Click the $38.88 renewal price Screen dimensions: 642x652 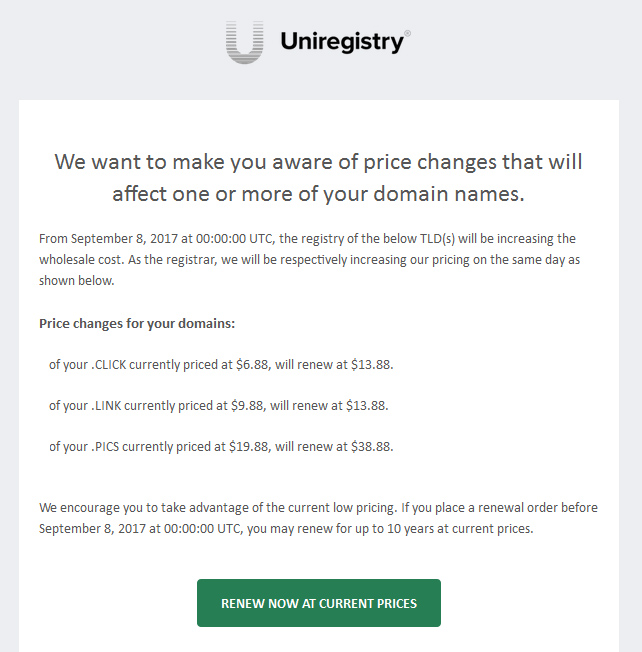(x=372, y=447)
